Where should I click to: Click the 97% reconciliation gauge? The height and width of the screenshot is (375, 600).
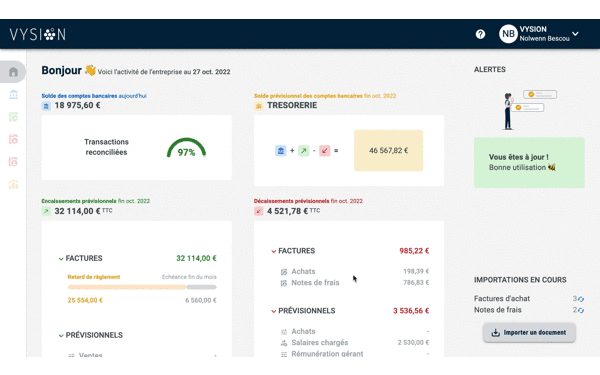click(186, 148)
